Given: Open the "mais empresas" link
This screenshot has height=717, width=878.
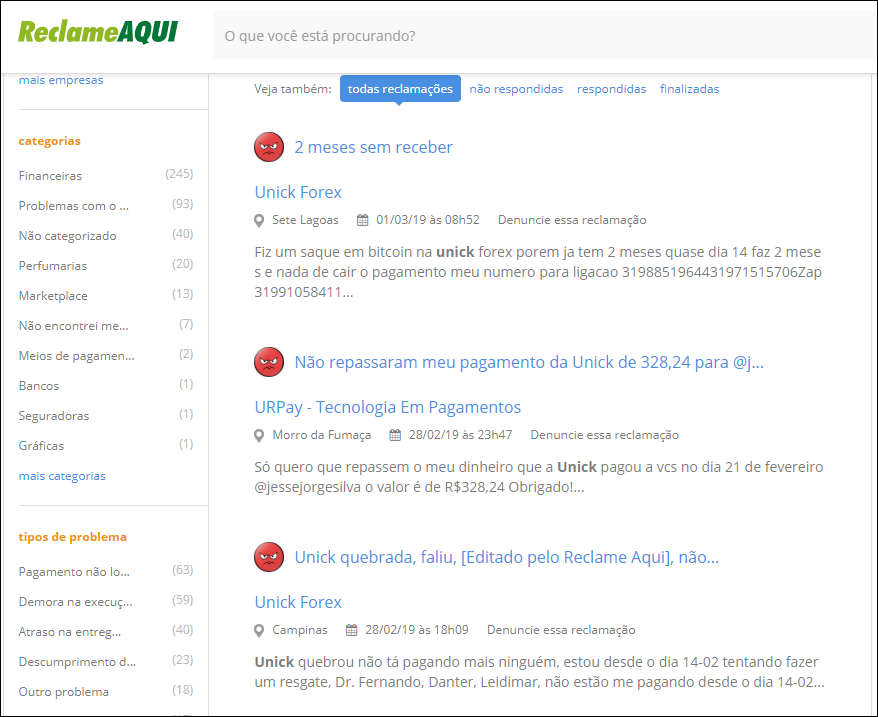Looking at the screenshot, I should pos(61,80).
